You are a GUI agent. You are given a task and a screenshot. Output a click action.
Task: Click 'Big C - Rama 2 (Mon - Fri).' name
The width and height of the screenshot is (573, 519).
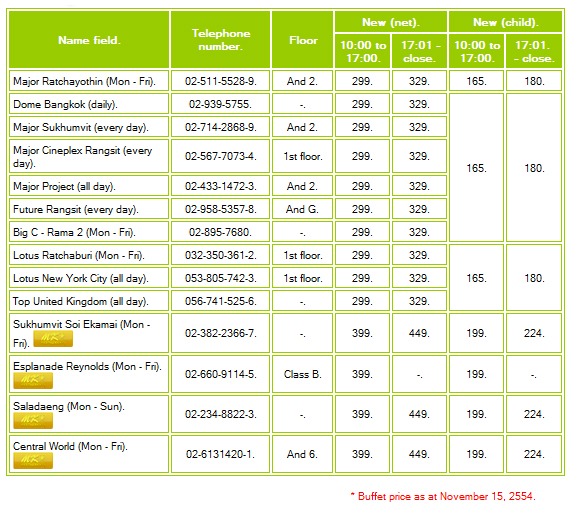click(75, 232)
